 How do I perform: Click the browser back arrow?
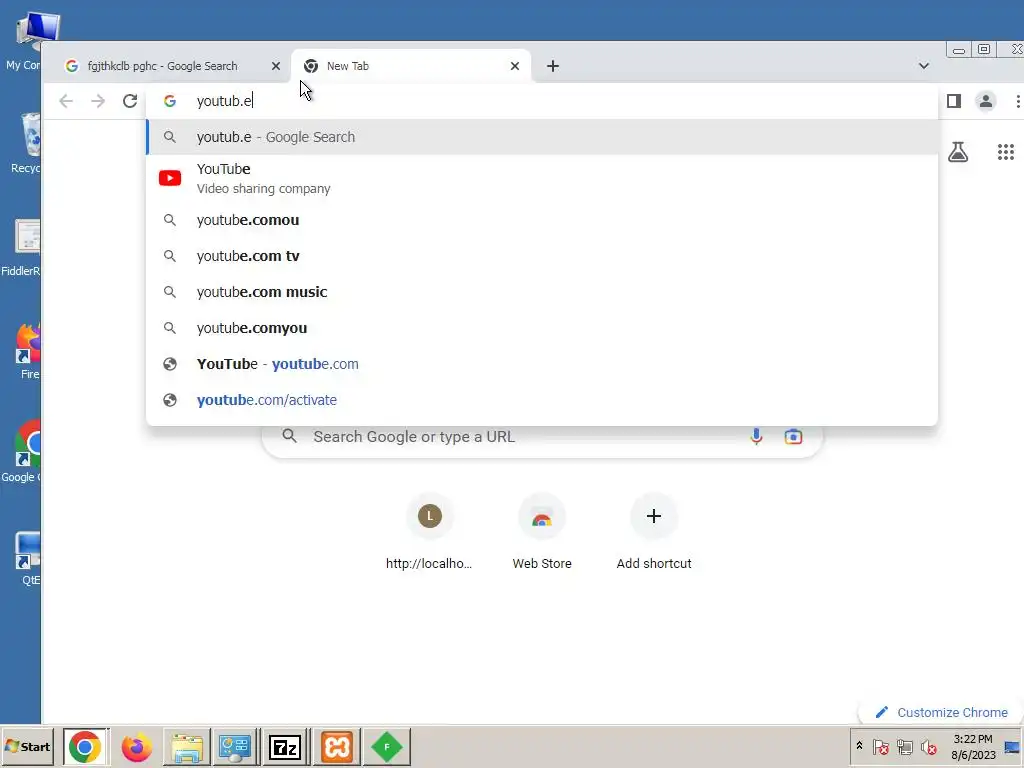tap(66, 101)
